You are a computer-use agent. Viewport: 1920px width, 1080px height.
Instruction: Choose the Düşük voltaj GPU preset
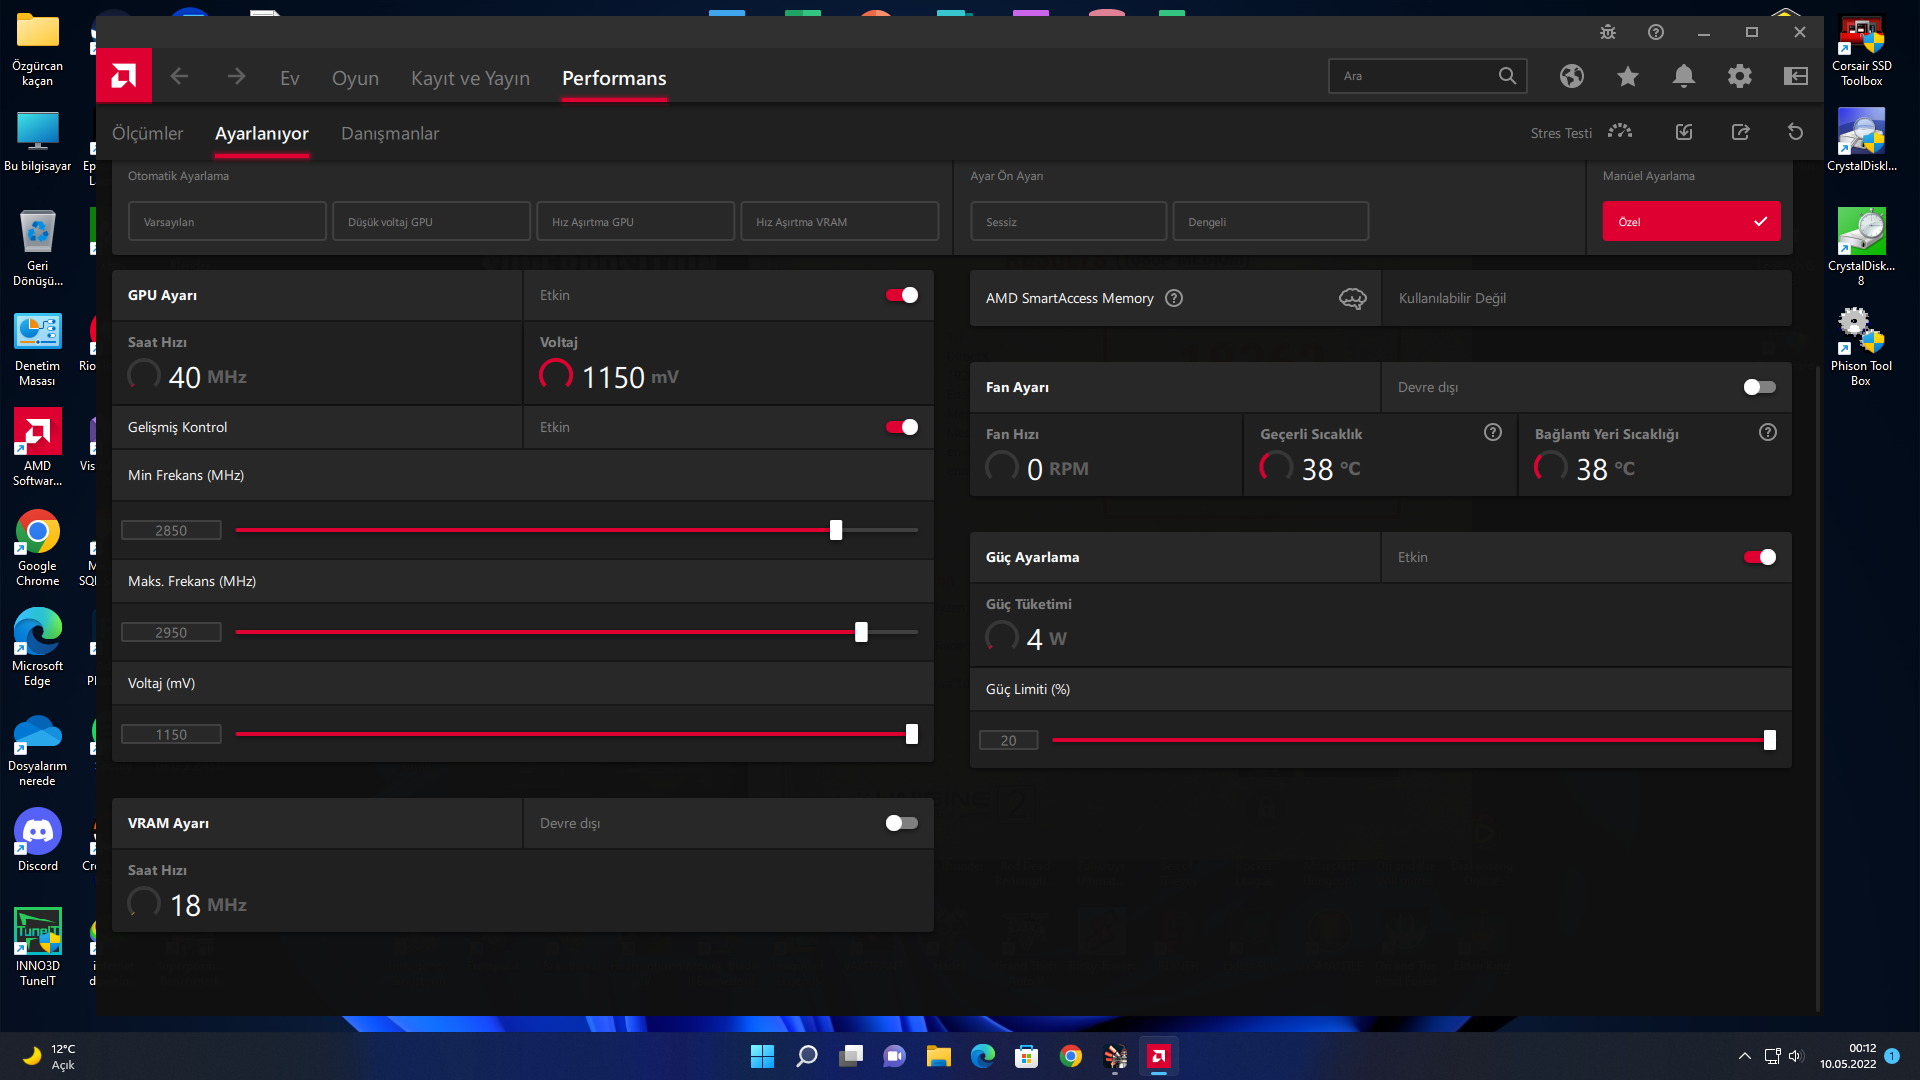click(431, 221)
